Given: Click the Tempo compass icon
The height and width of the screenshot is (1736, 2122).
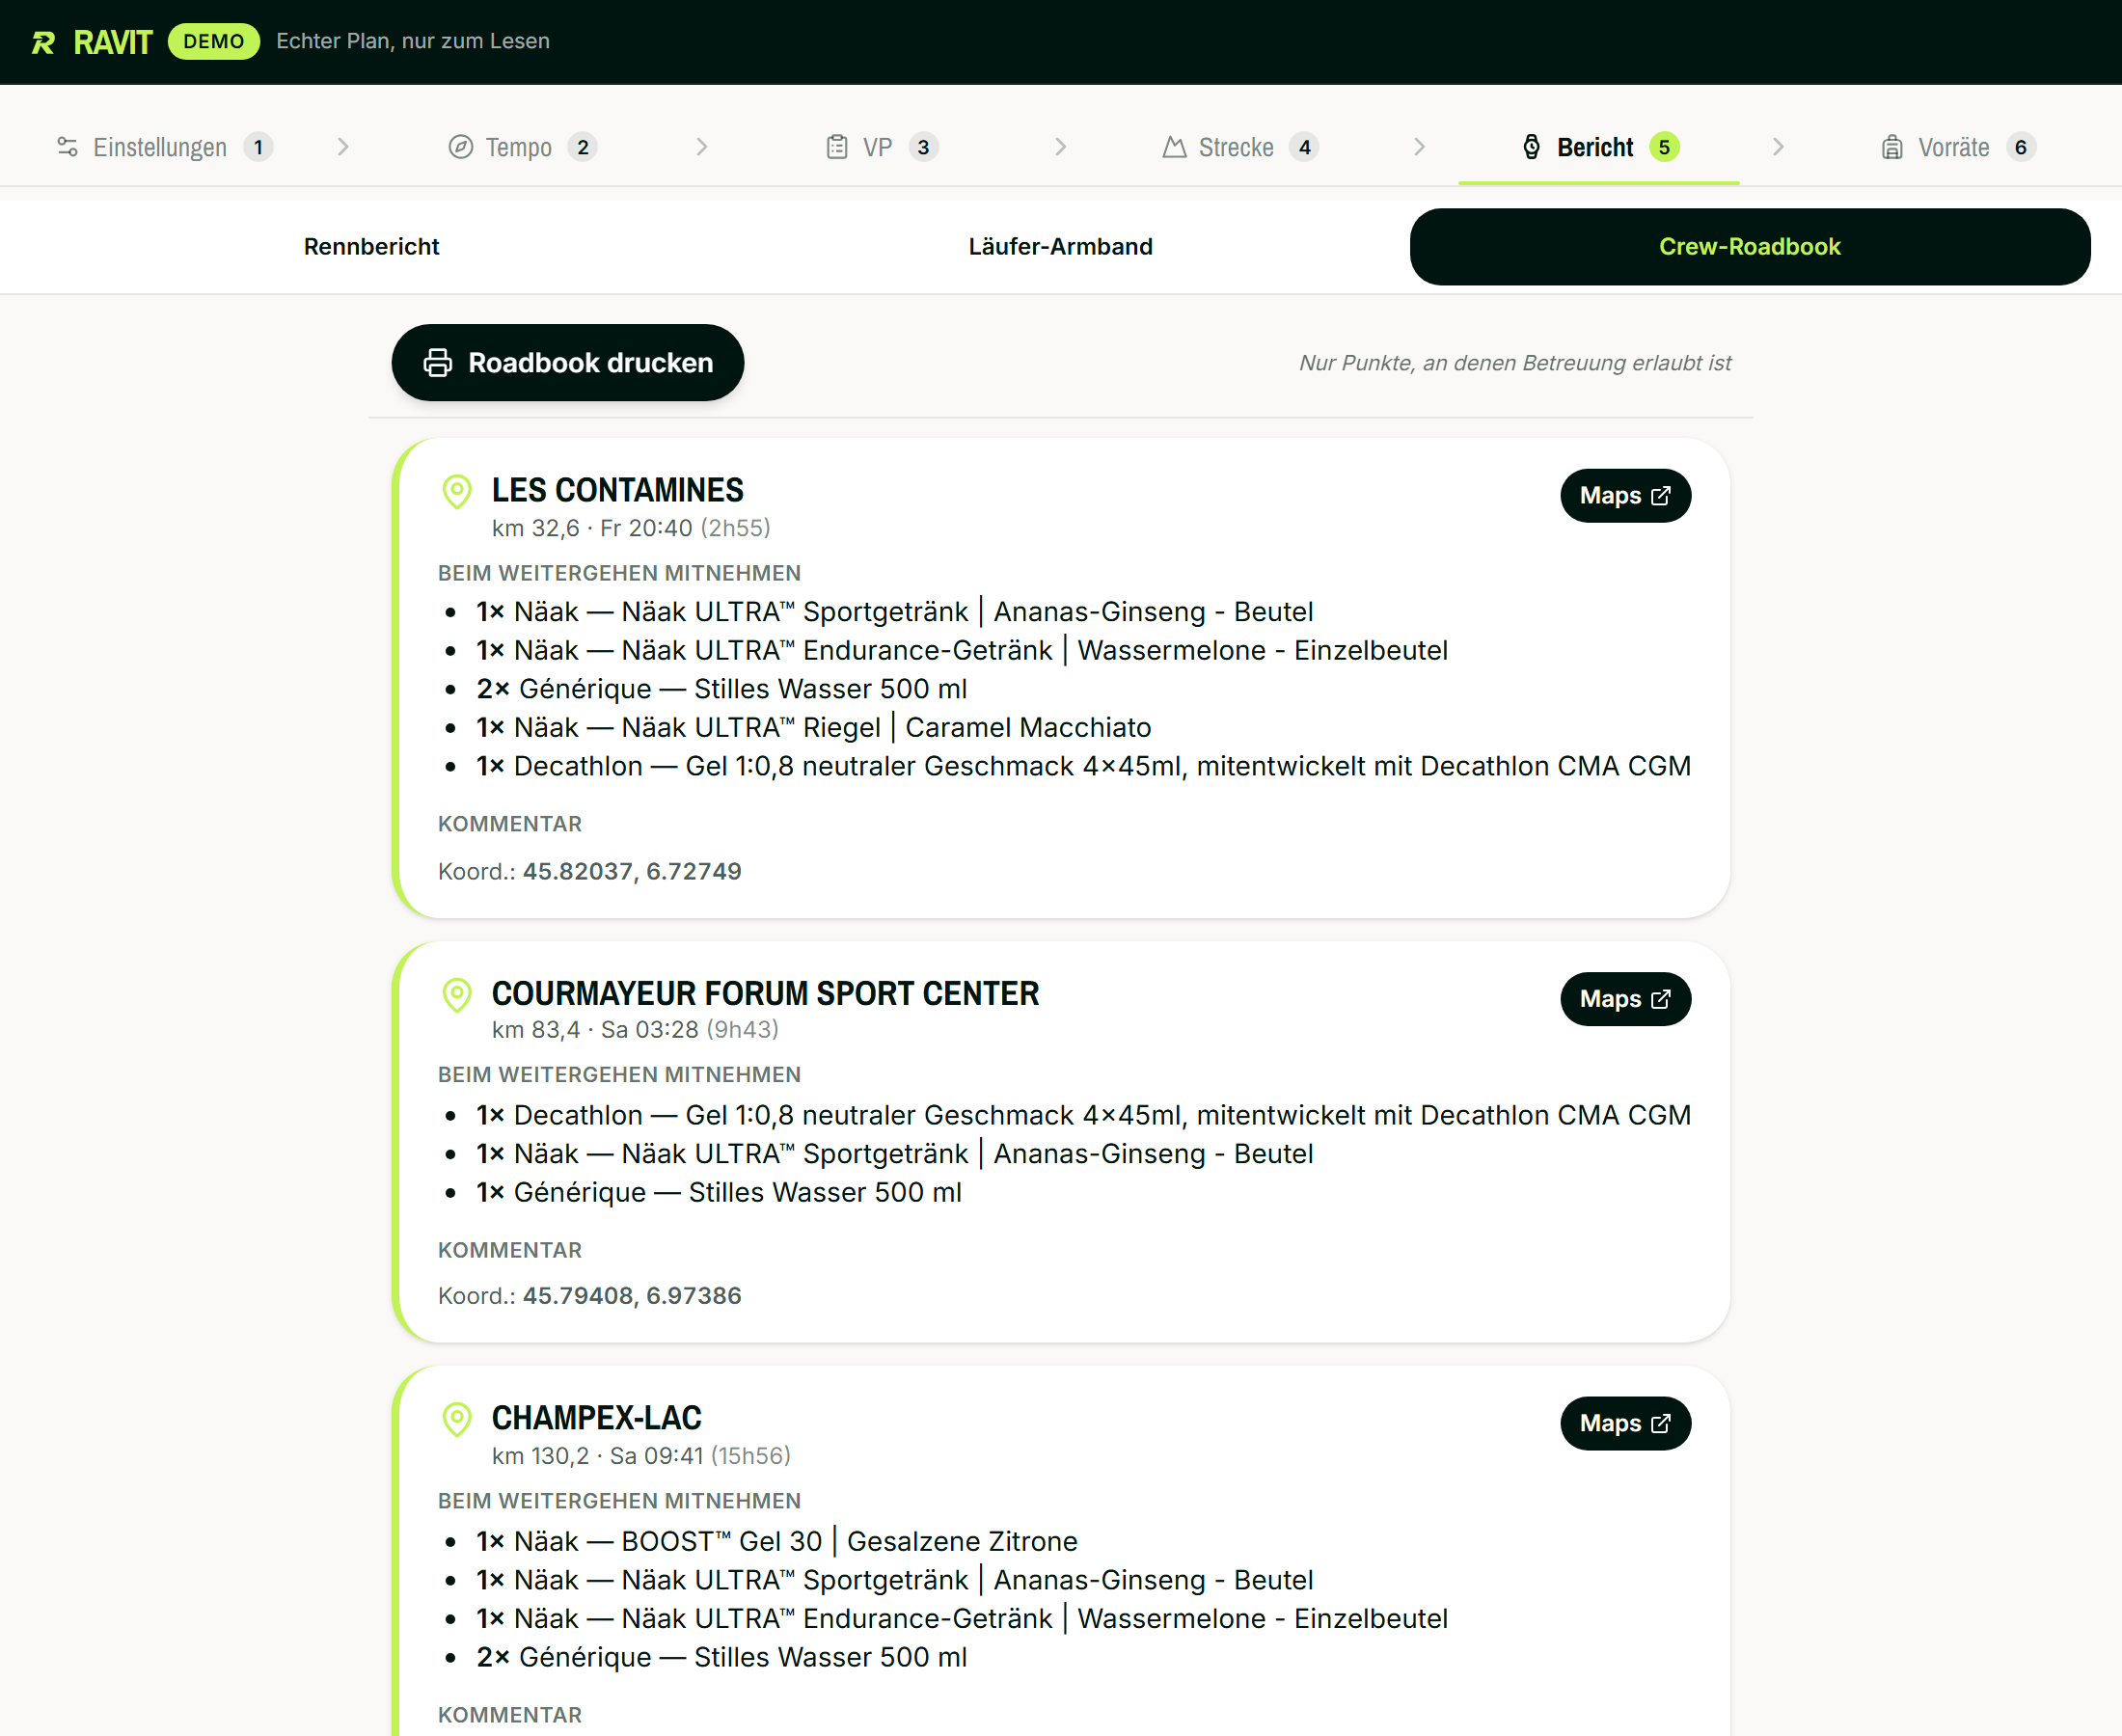Looking at the screenshot, I should coord(460,147).
